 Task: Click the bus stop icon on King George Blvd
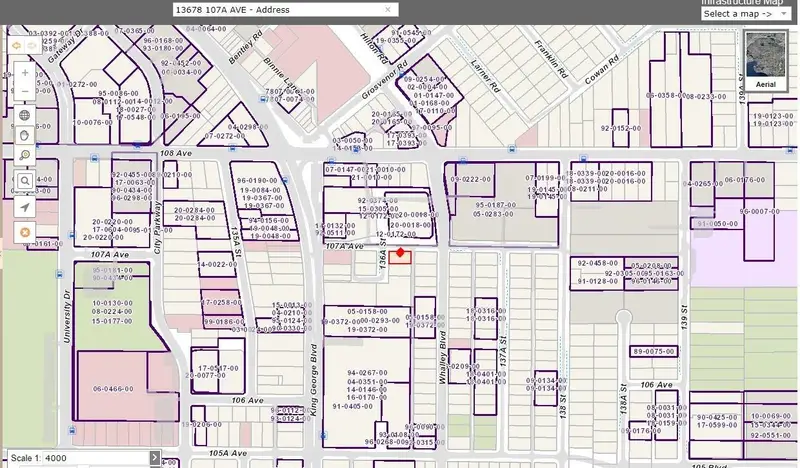click(324, 436)
